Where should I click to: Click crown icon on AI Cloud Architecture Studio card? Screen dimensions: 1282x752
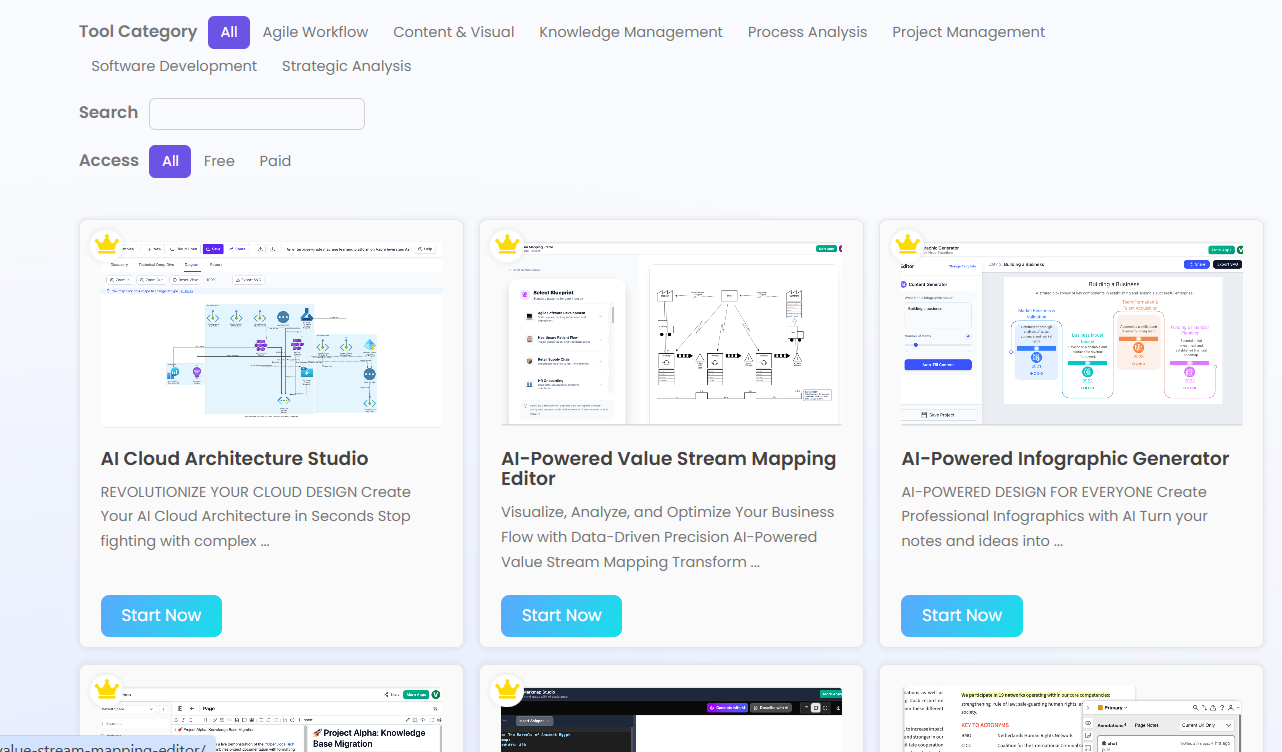[x=106, y=244]
